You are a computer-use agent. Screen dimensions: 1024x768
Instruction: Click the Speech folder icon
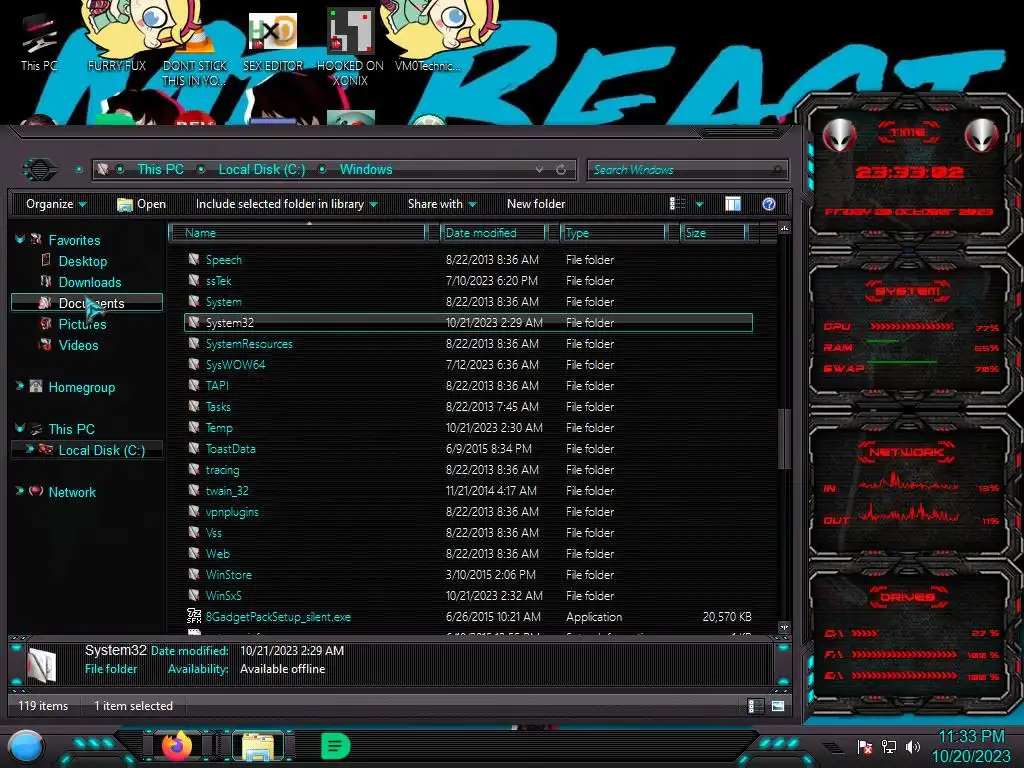point(194,259)
